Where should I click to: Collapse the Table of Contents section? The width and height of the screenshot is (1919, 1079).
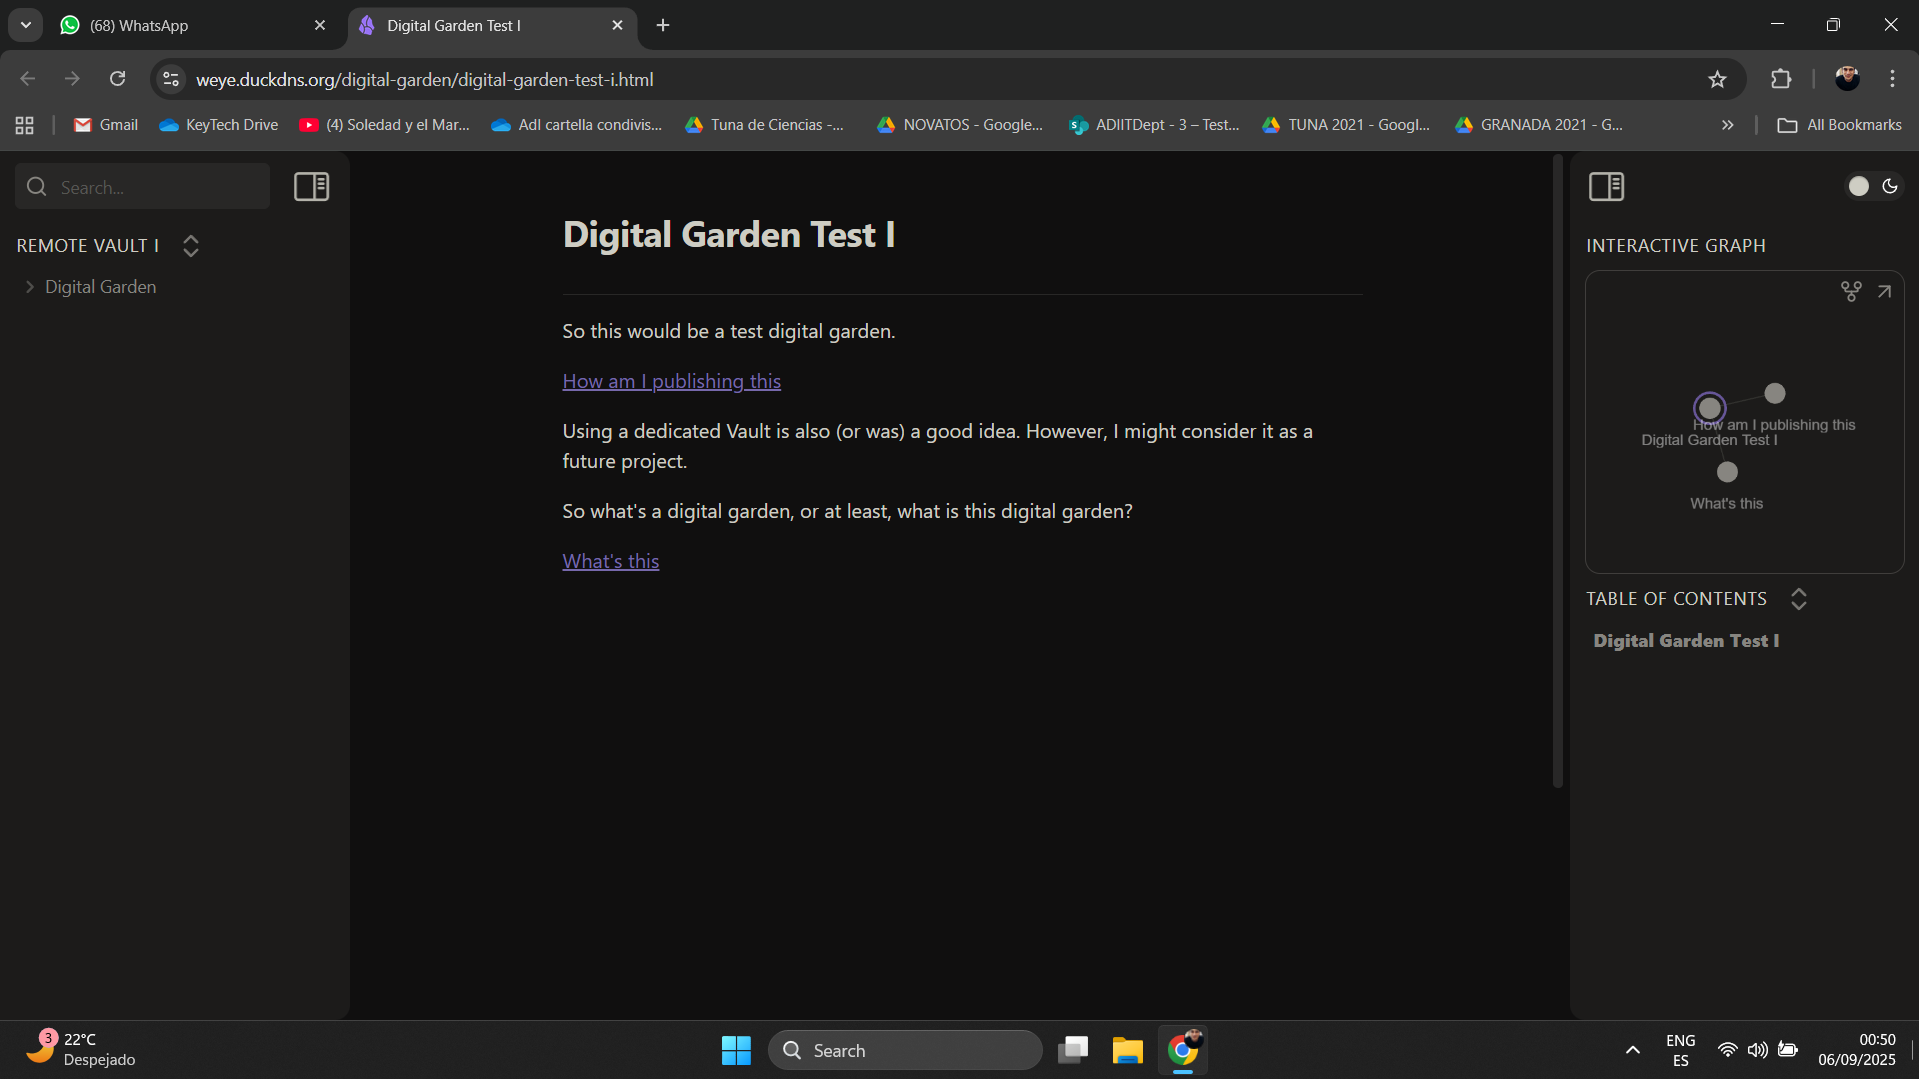[x=1799, y=598]
